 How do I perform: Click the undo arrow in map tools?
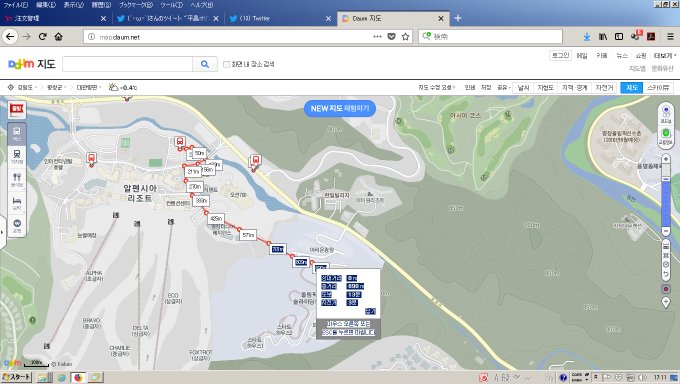coord(666,274)
